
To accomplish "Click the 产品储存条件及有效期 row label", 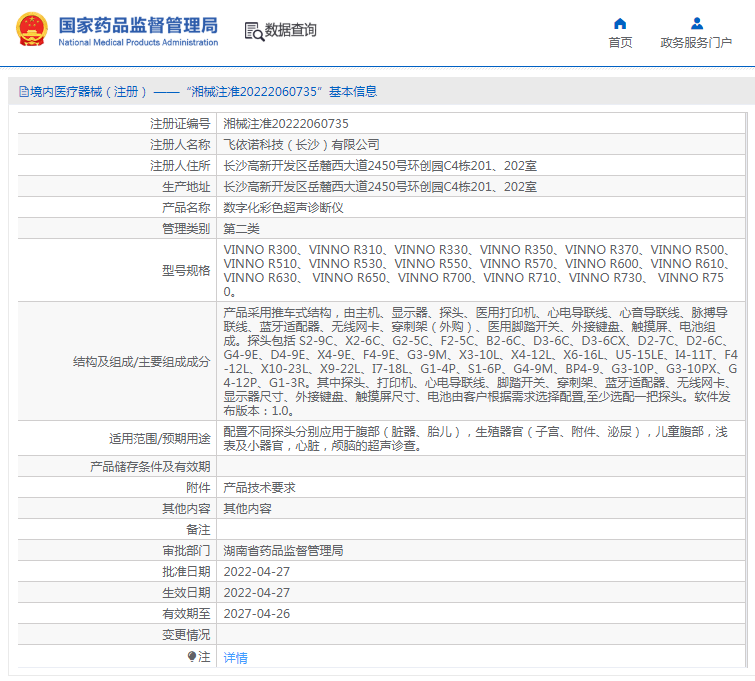I will click(150, 467).
